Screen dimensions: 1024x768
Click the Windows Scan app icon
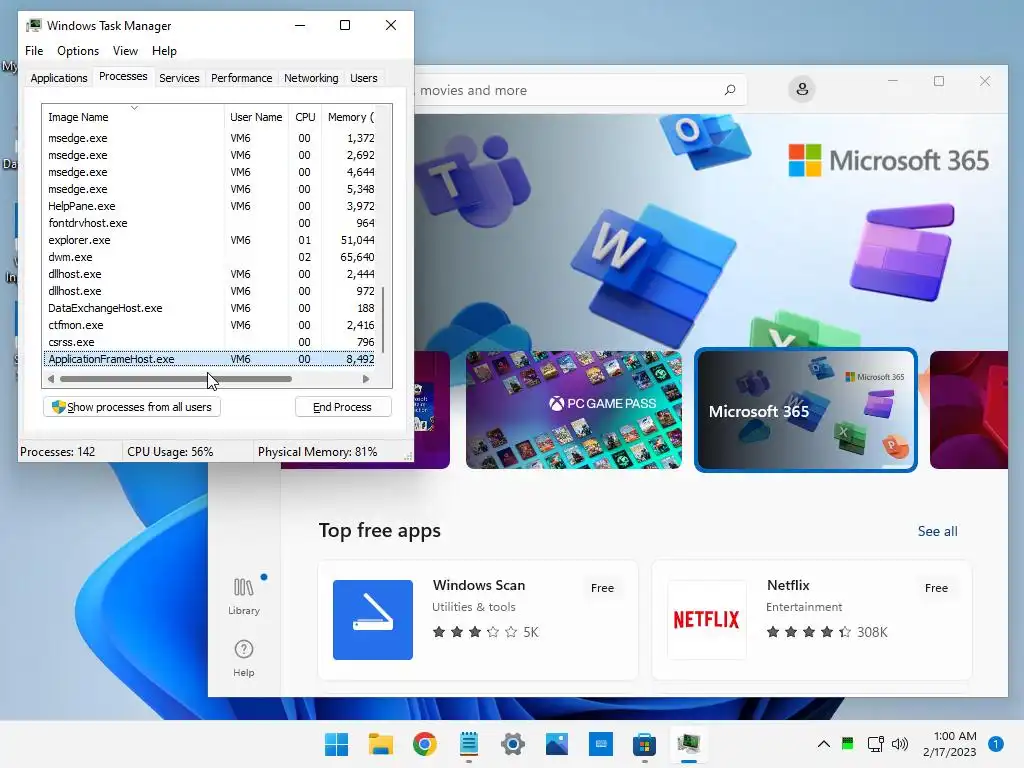point(373,620)
